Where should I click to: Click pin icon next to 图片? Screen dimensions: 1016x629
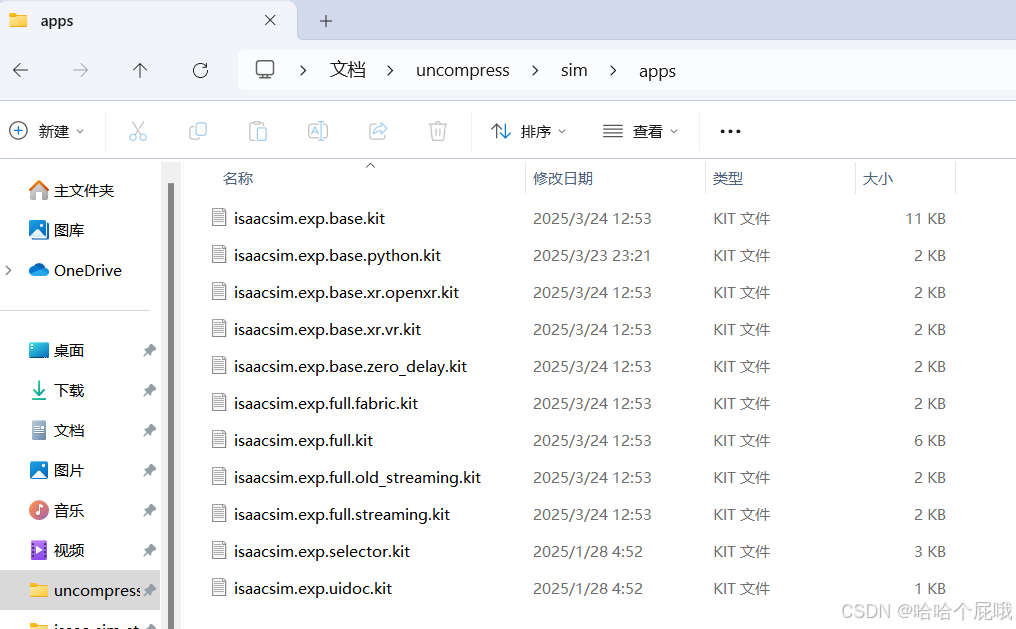pyautogui.click(x=149, y=470)
